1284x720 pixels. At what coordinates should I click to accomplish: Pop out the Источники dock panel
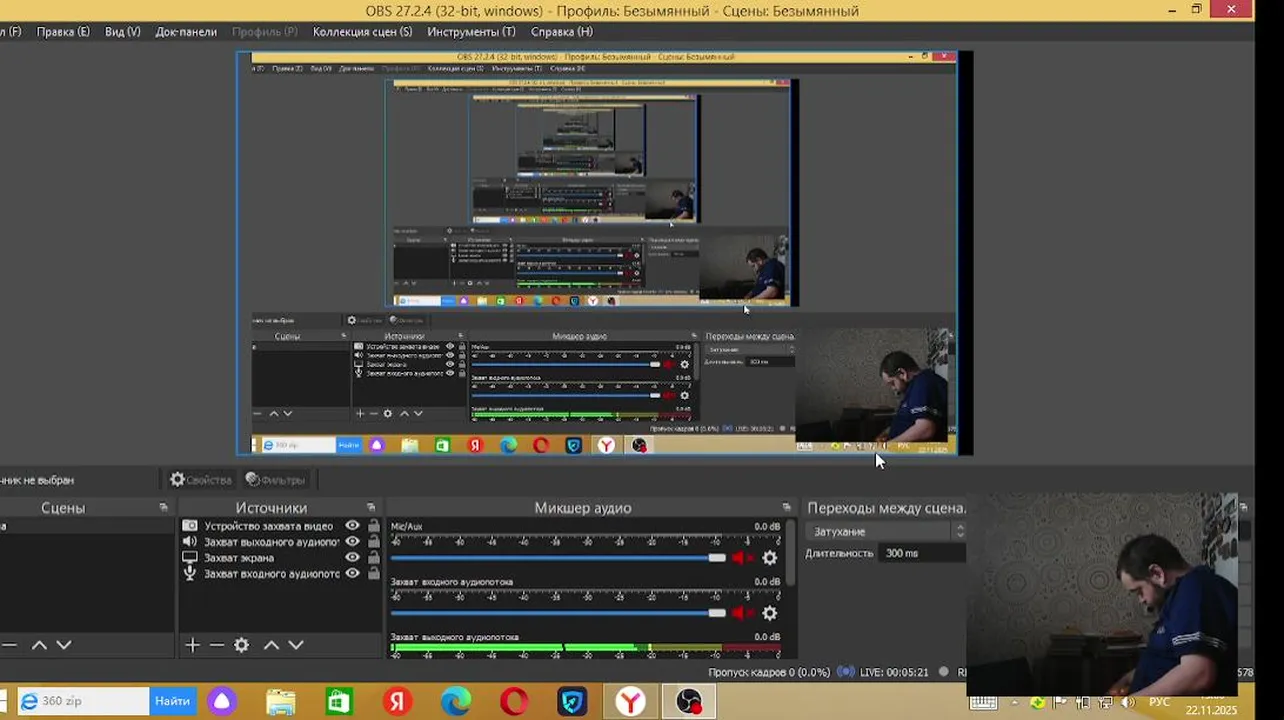[371, 508]
